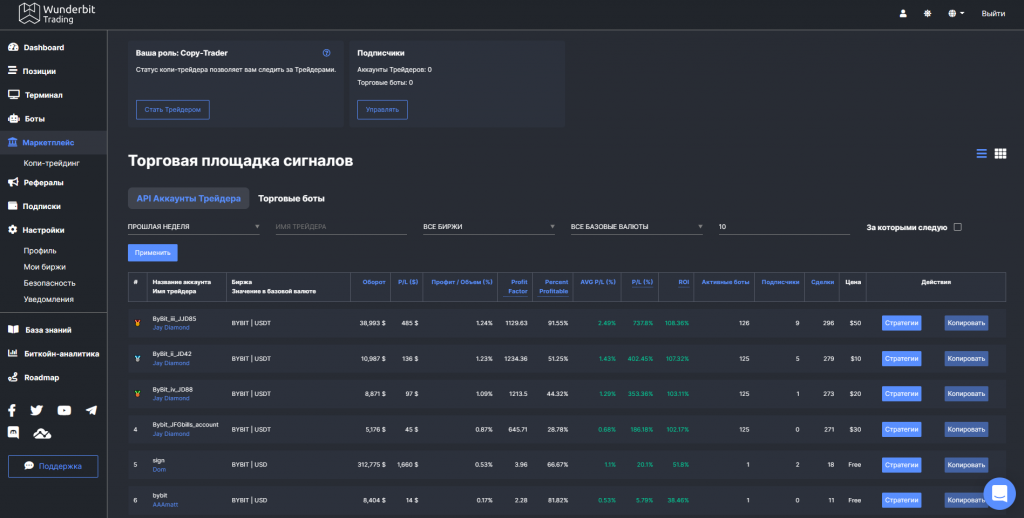1024x518 pixels.
Task: Switch to list view layout
Action: 982,154
